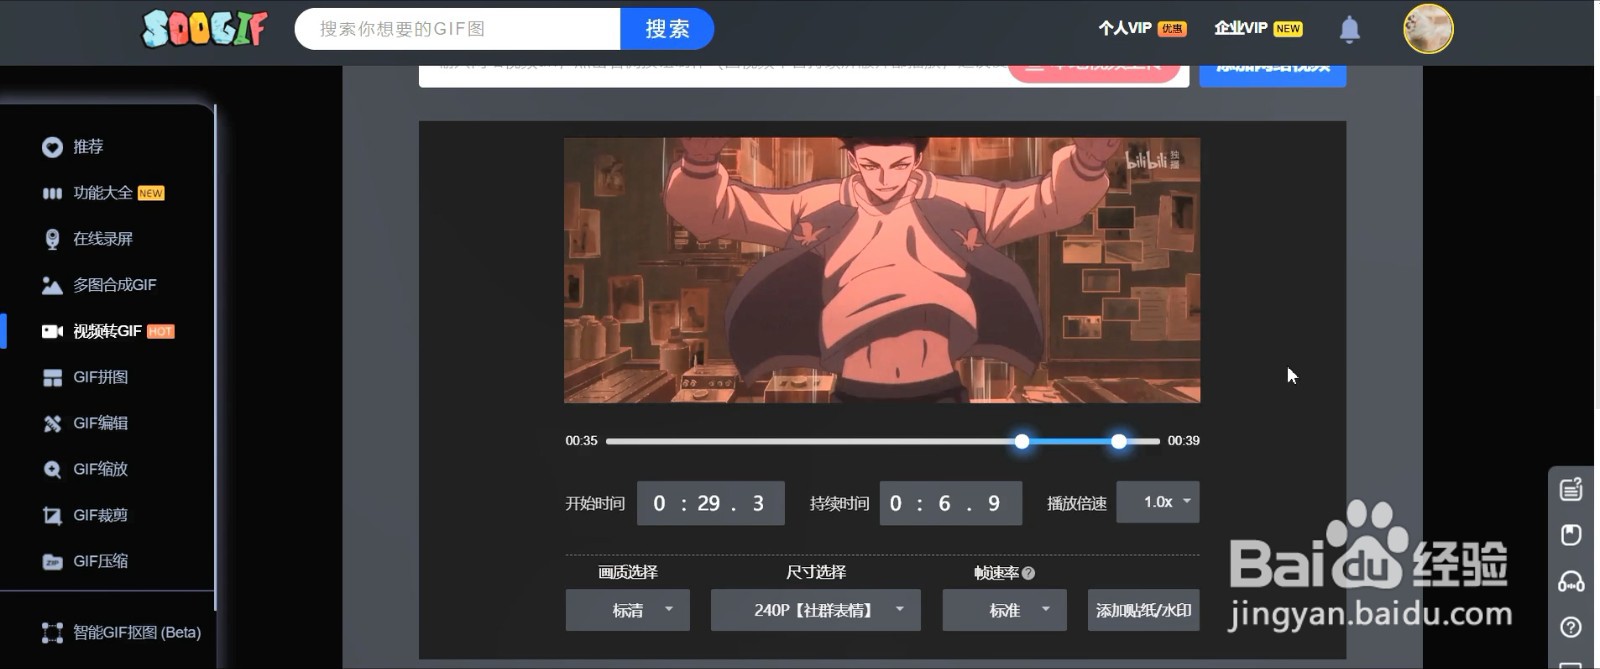Click 添加贴纸/水印 button
The width and height of the screenshot is (1600, 669).
click(x=1144, y=610)
